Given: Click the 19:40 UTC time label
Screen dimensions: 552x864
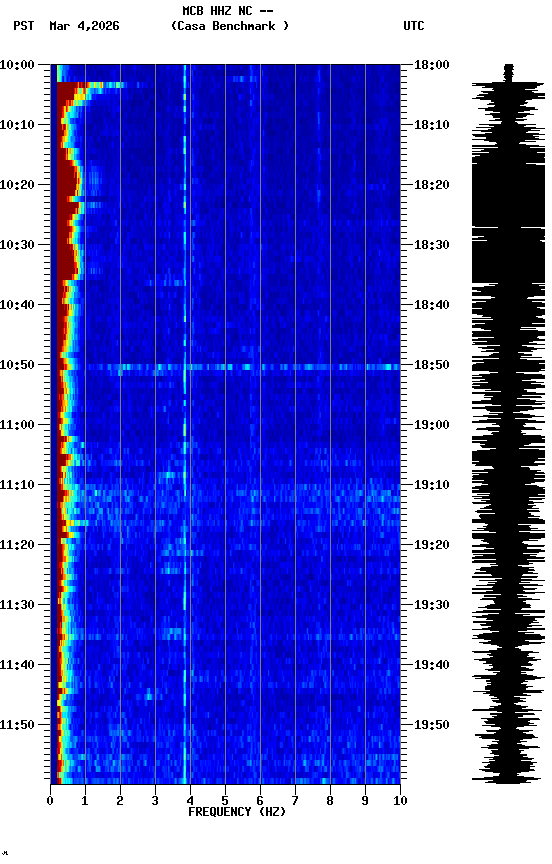Looking at the screenshot, I should pyautogui.click(x=432, y=666).
